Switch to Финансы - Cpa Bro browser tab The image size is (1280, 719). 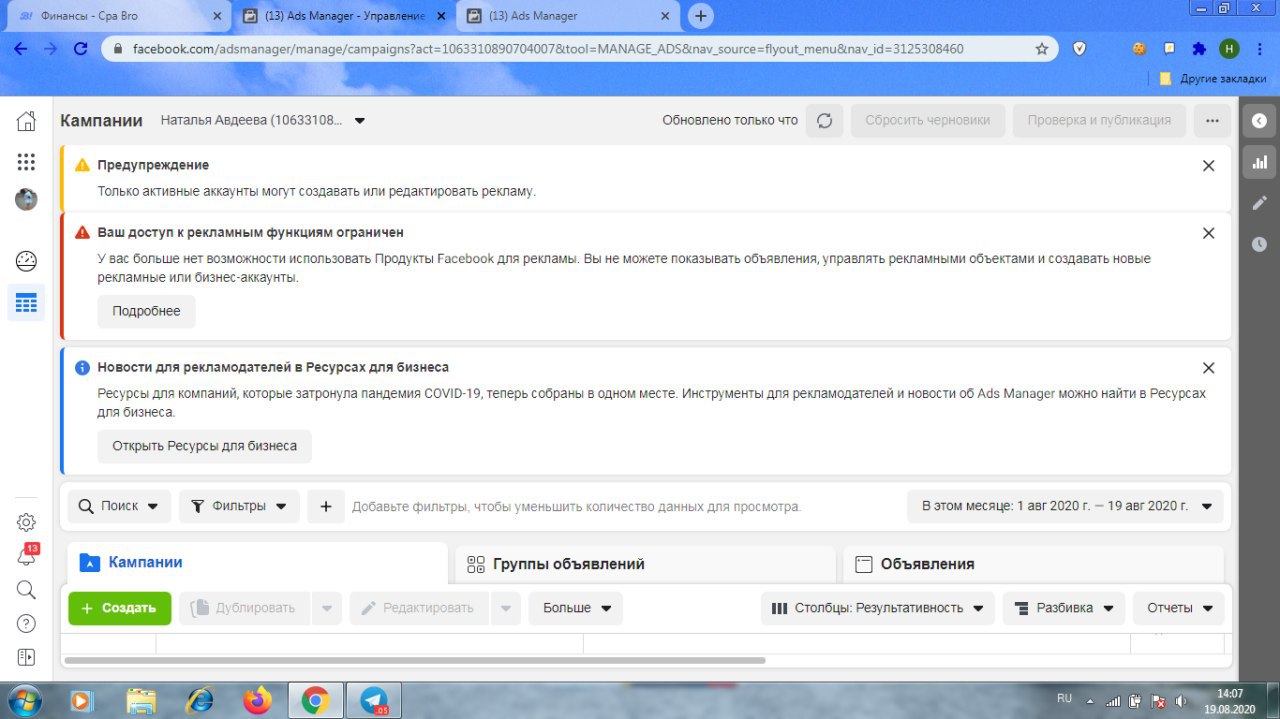[x=120, y=16]
